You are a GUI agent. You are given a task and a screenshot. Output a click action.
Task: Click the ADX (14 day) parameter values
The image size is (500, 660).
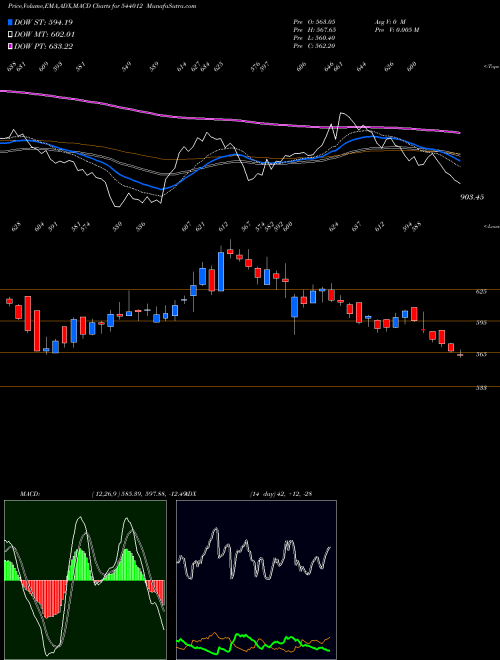(x=281, y=494)
